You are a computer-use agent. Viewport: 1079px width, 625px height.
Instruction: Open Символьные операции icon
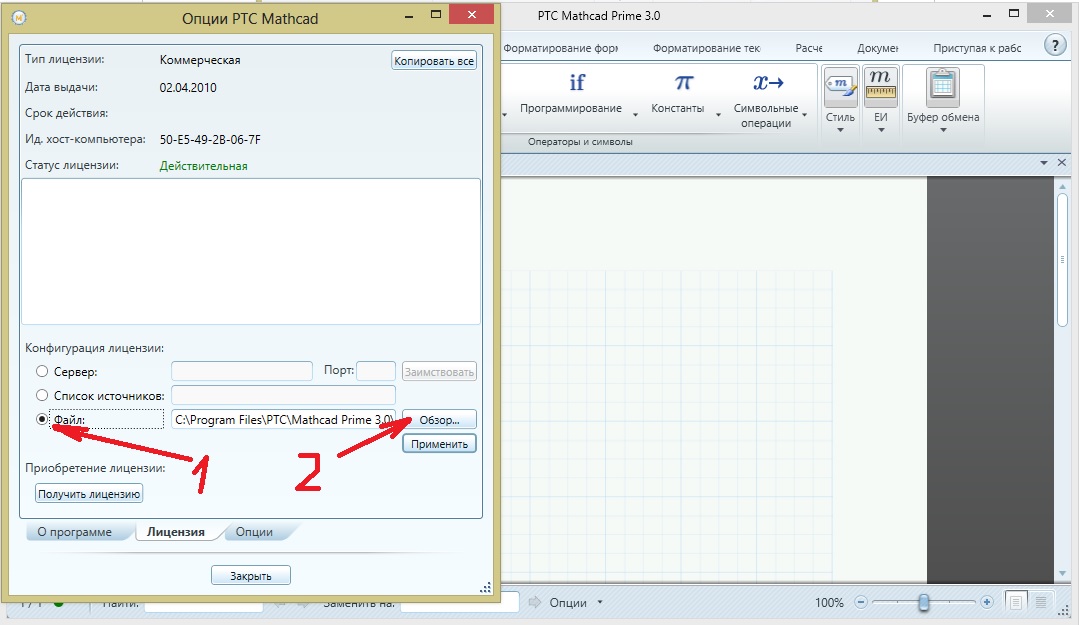769,83
